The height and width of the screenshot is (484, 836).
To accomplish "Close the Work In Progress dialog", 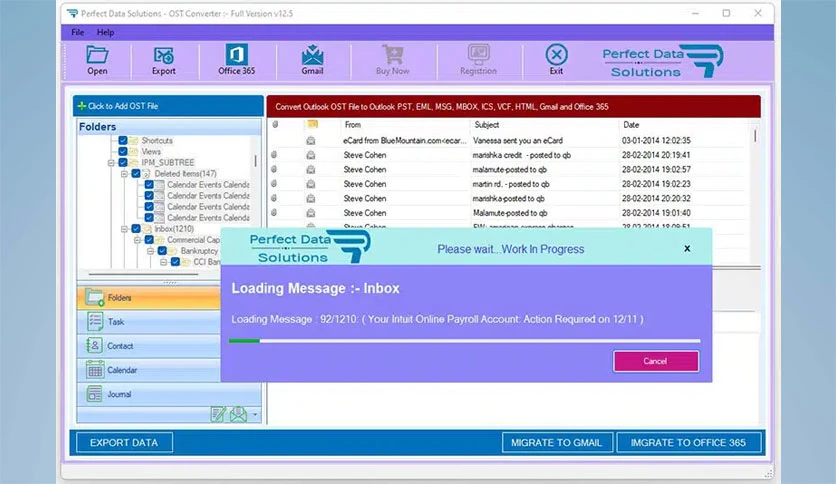I will point(687,248).
